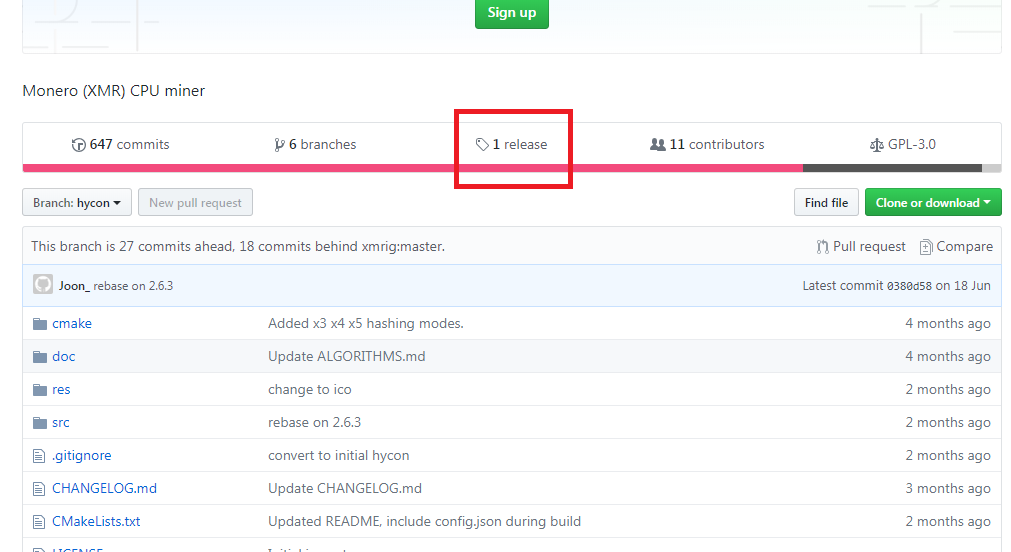Click the cmake folder icon
The image size is (1011, 552).
coord(40,324)
